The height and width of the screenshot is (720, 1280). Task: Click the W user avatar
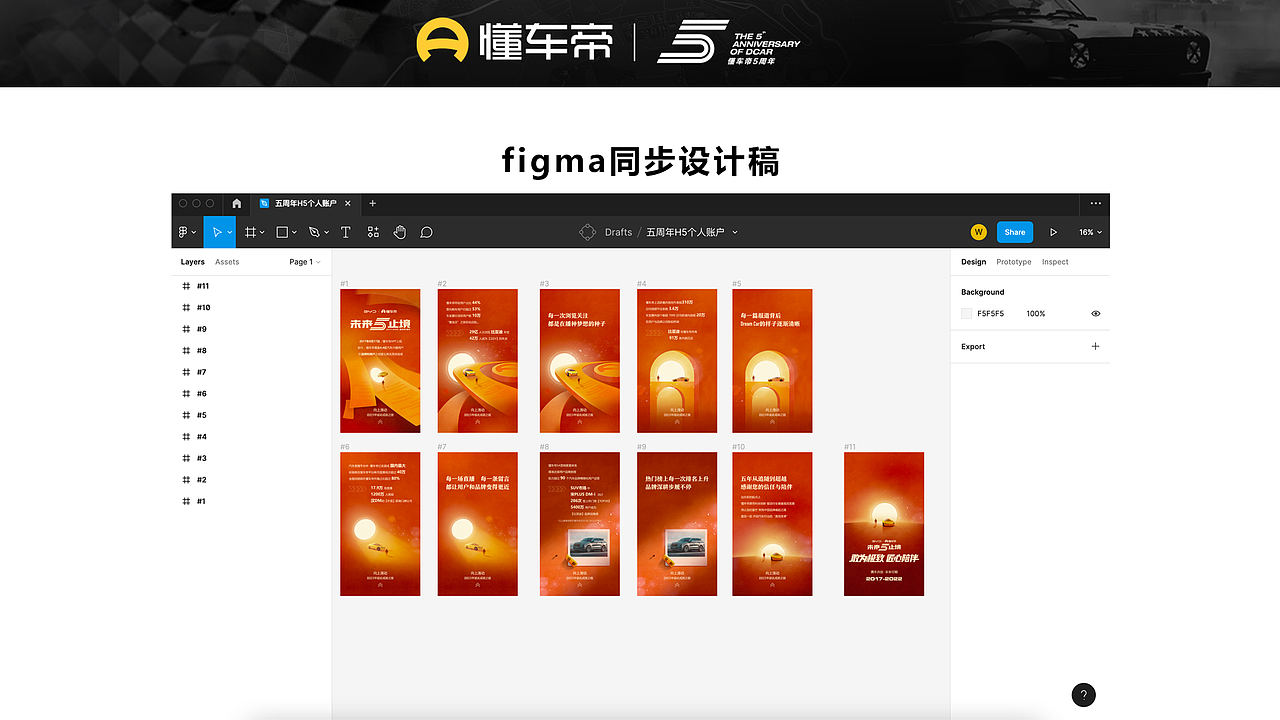(x=979, y=232)
